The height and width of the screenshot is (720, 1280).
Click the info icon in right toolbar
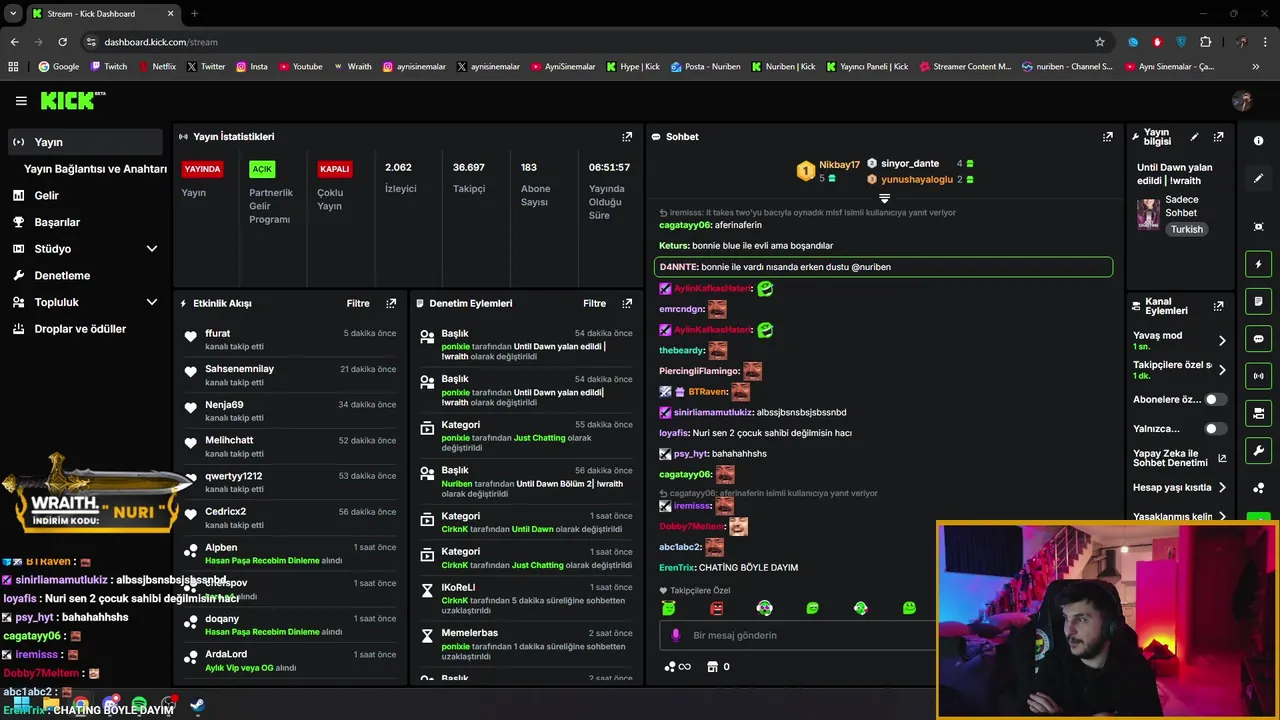coord(1258,141)
